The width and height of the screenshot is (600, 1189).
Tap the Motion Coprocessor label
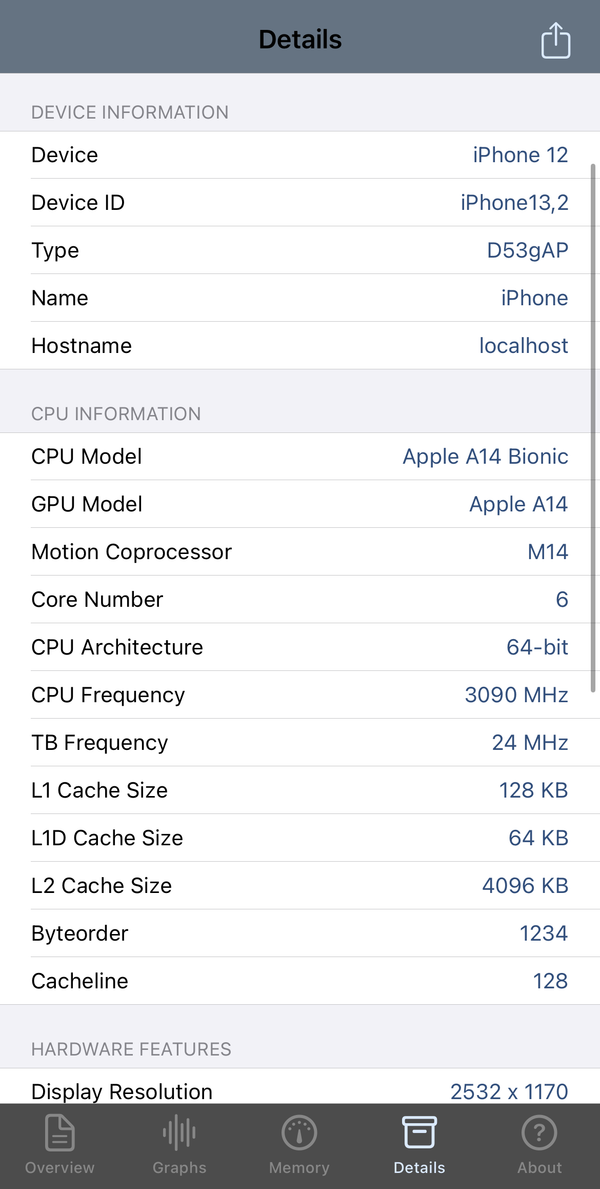coord(131,552)
